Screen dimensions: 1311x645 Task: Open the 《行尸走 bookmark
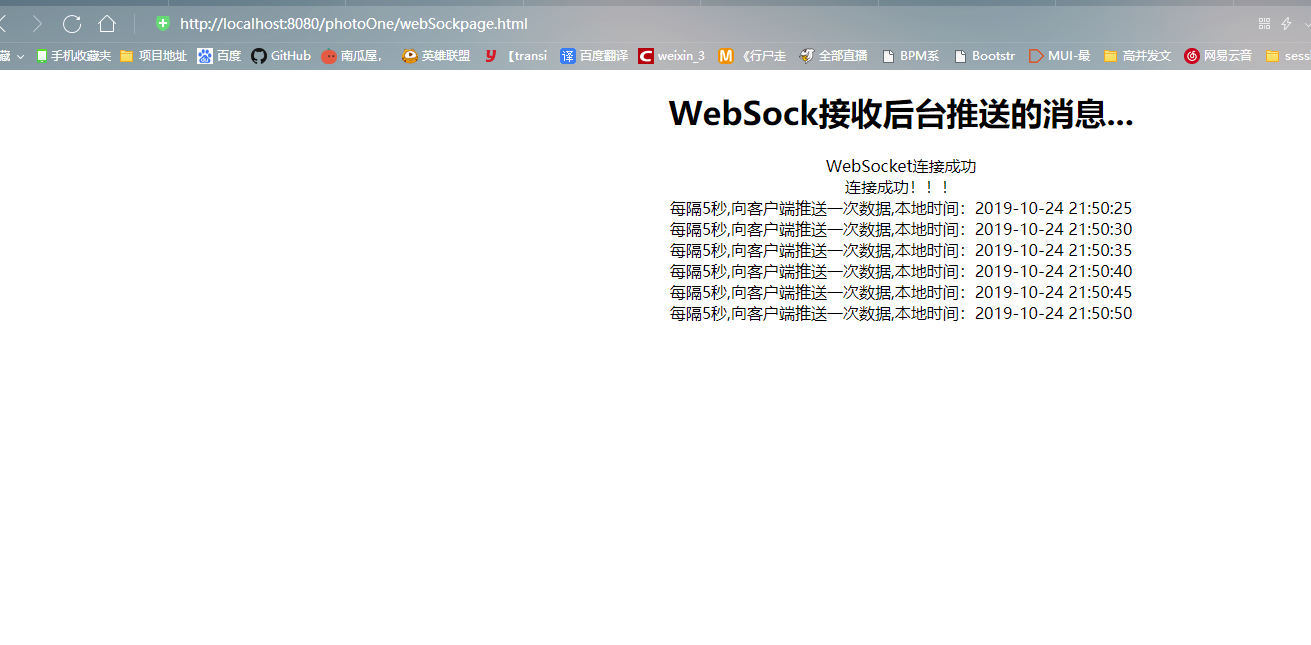[753, 56]
